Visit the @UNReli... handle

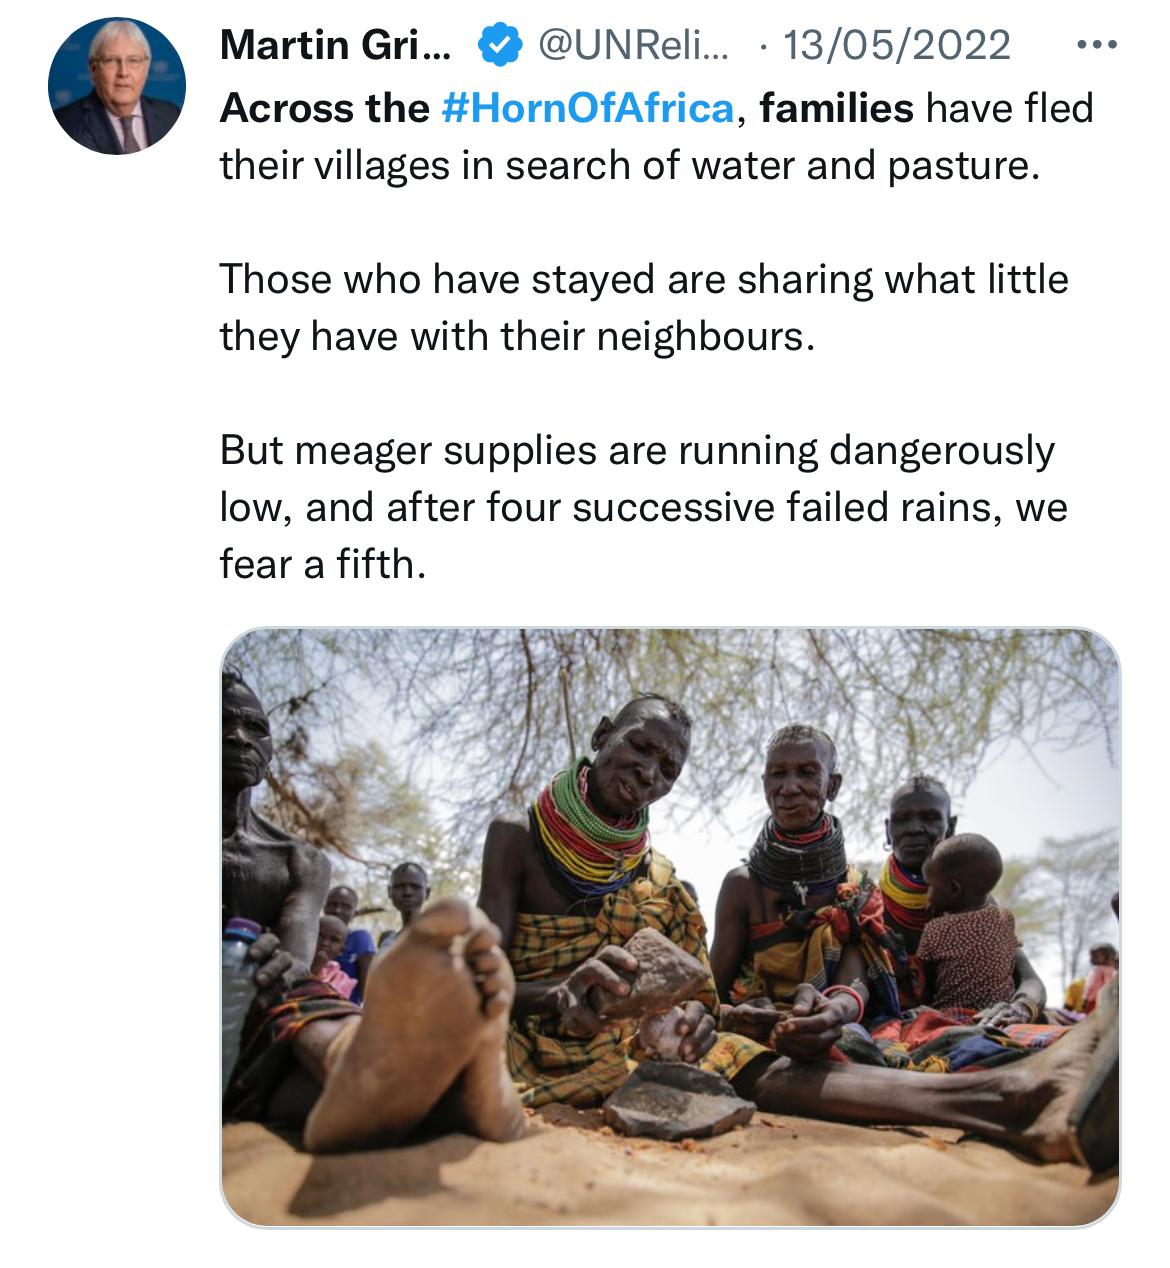click(x=634, y=45)
